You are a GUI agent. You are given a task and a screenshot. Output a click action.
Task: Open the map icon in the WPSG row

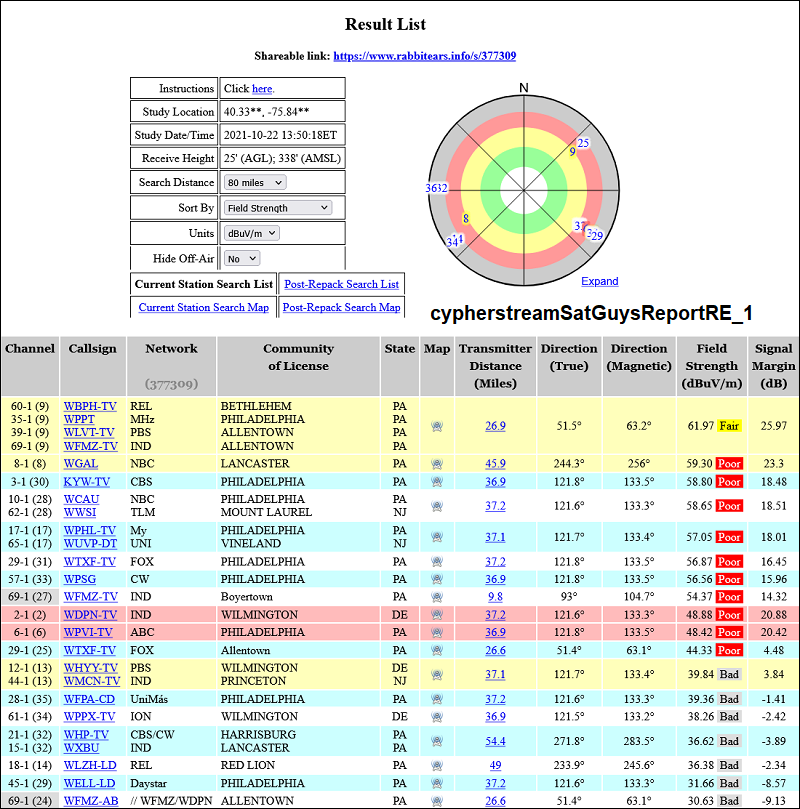click(437, 579)
